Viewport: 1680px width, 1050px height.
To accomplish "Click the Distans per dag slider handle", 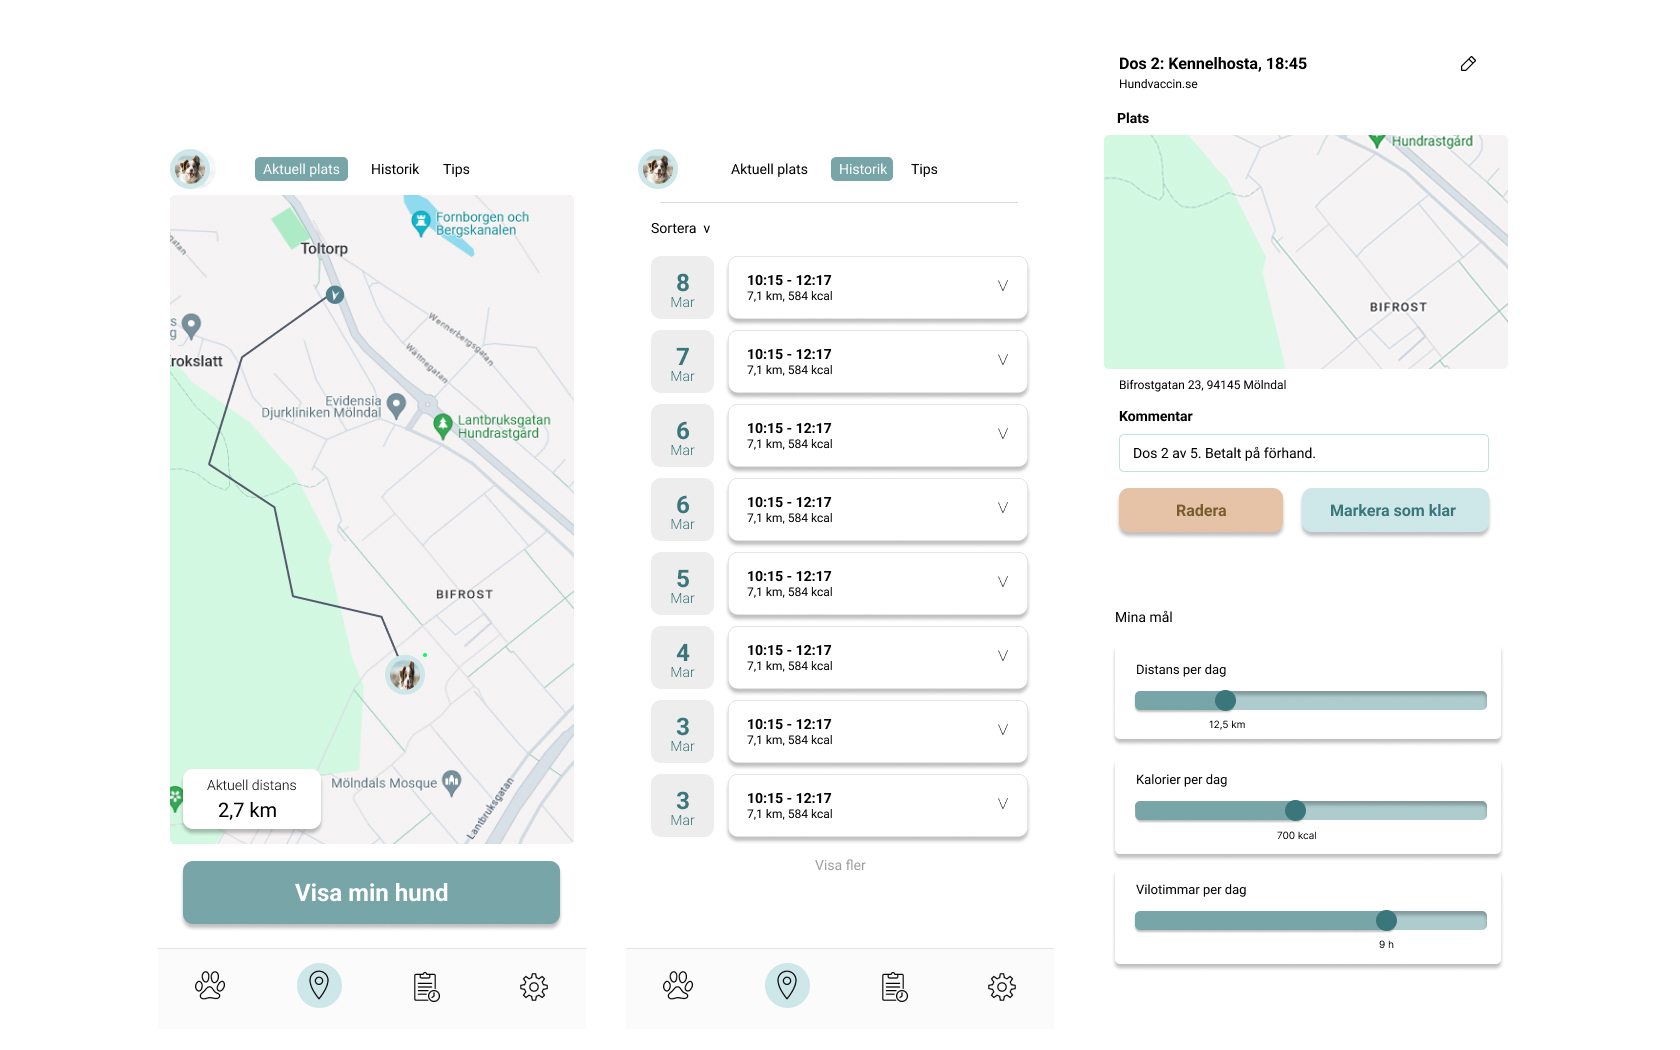I will (1225, 700).
